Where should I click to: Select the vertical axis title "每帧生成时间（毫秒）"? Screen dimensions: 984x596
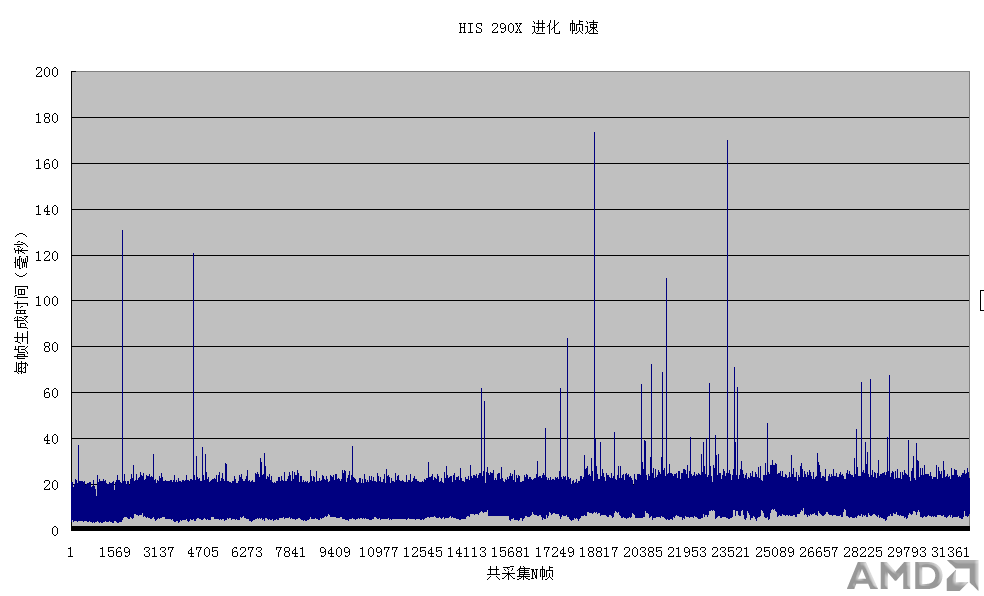coord(21,303)
